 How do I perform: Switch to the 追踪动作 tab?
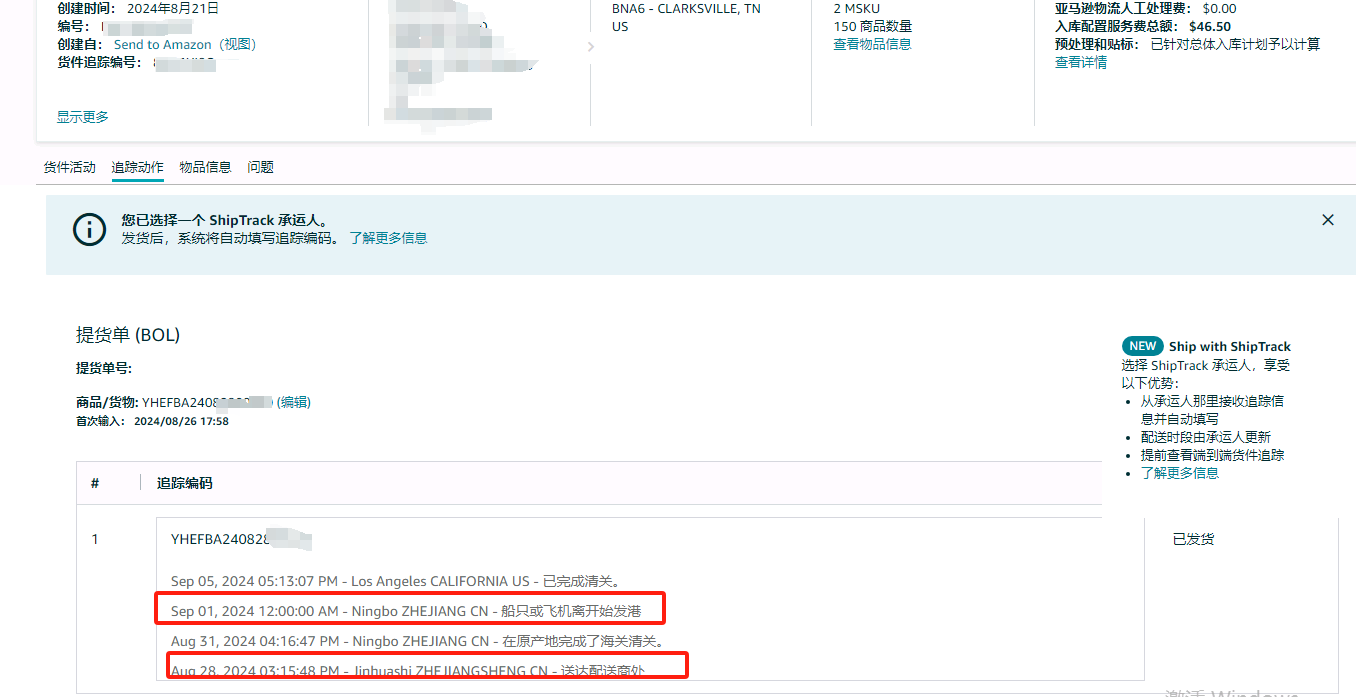pyautogui.click(x=138, y=167)
